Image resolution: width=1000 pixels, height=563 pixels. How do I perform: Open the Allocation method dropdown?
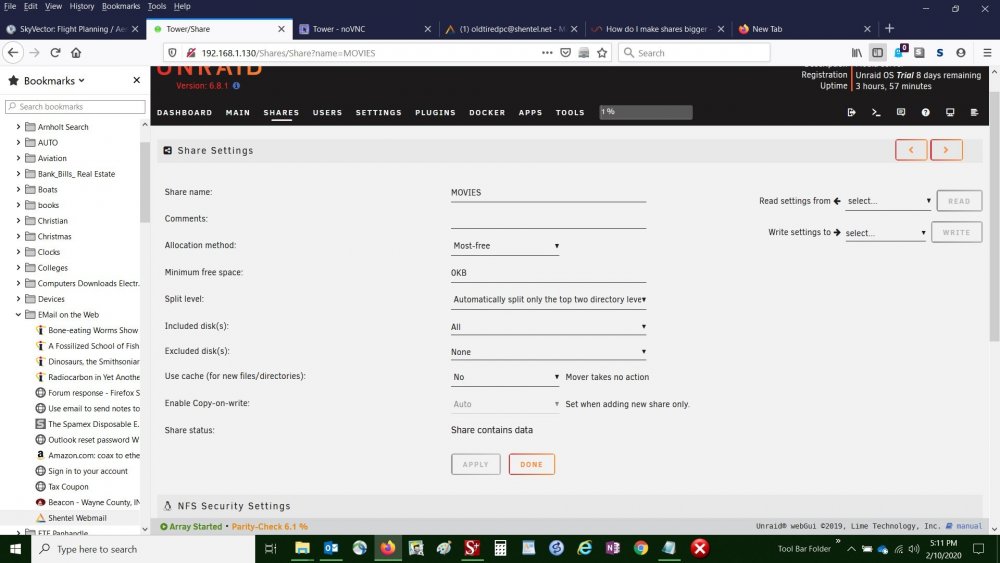(x=505, y=245)
